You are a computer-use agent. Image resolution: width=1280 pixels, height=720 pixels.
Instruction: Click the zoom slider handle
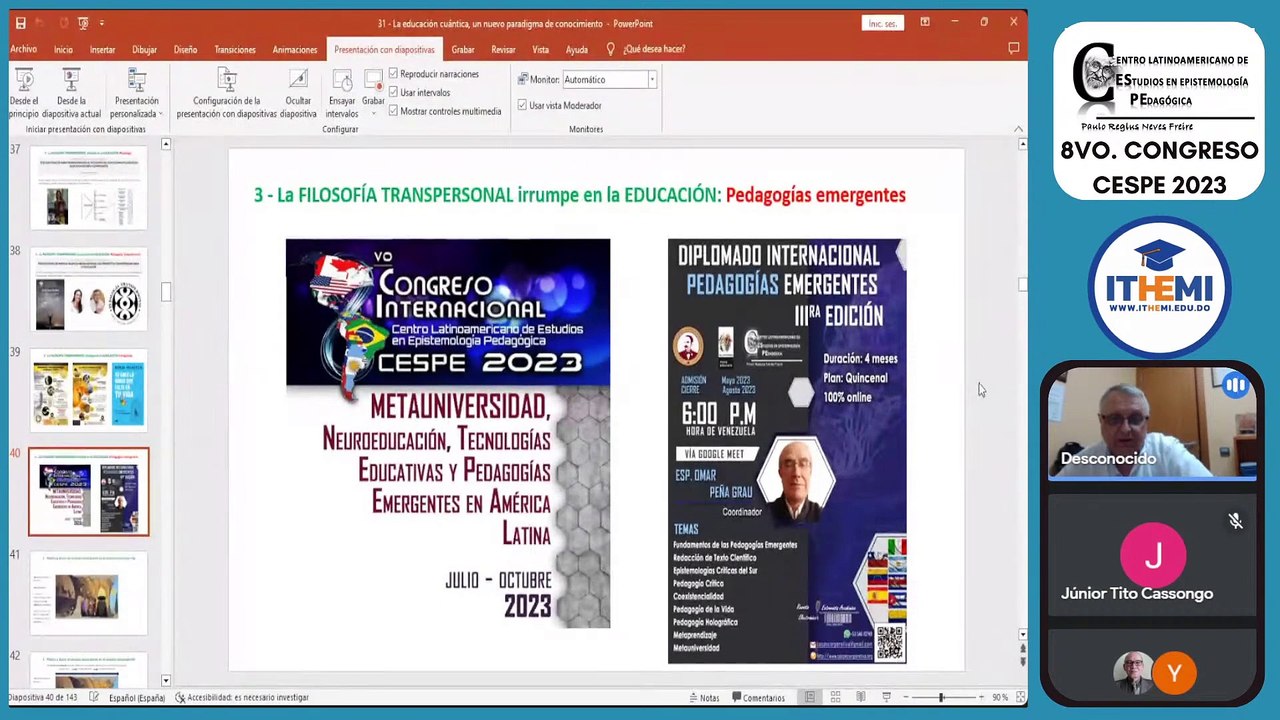pyautogui.click(x=941, y=697)
